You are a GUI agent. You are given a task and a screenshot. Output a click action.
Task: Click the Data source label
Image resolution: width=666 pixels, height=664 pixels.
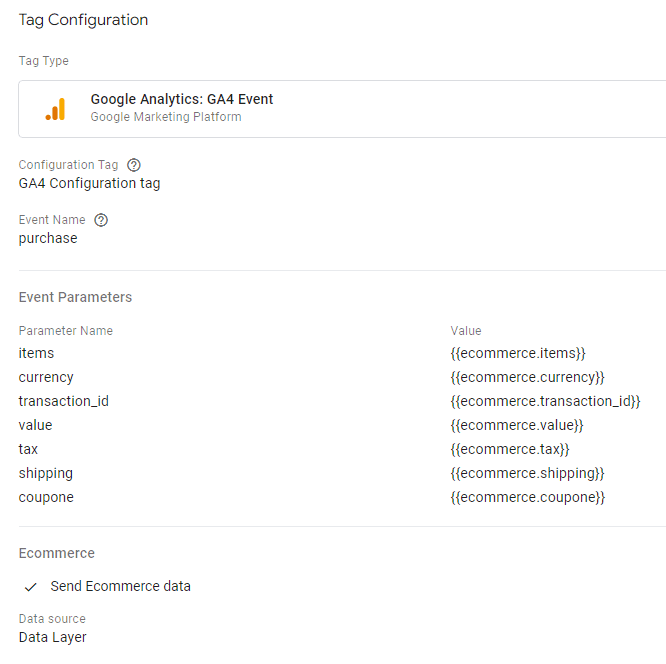click(52, 619)
